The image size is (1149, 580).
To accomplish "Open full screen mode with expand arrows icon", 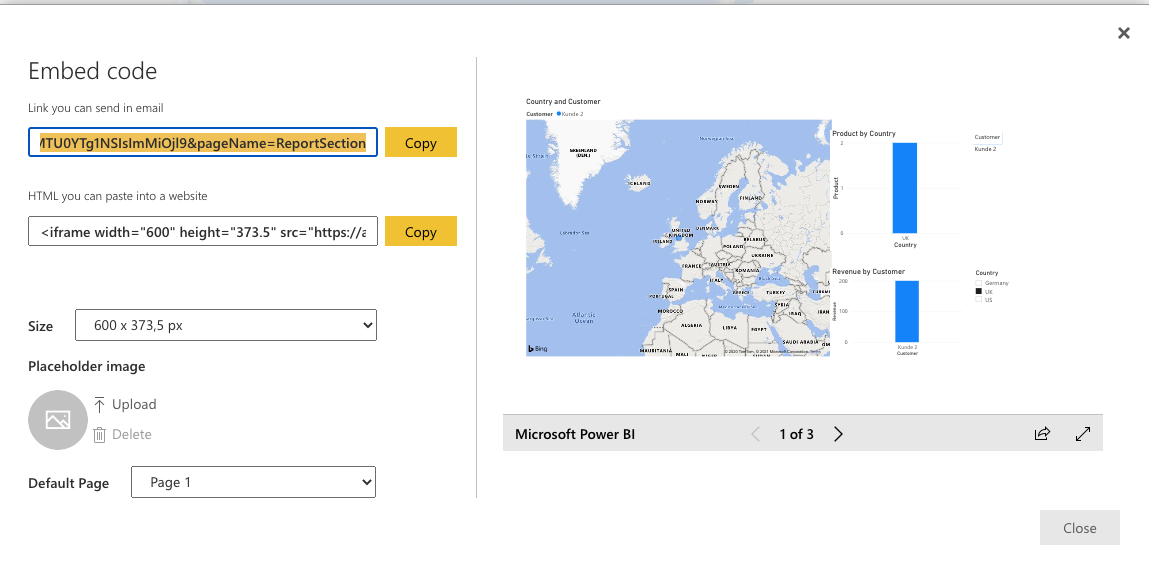I will pyautogui.click(x=1082, y=434).
